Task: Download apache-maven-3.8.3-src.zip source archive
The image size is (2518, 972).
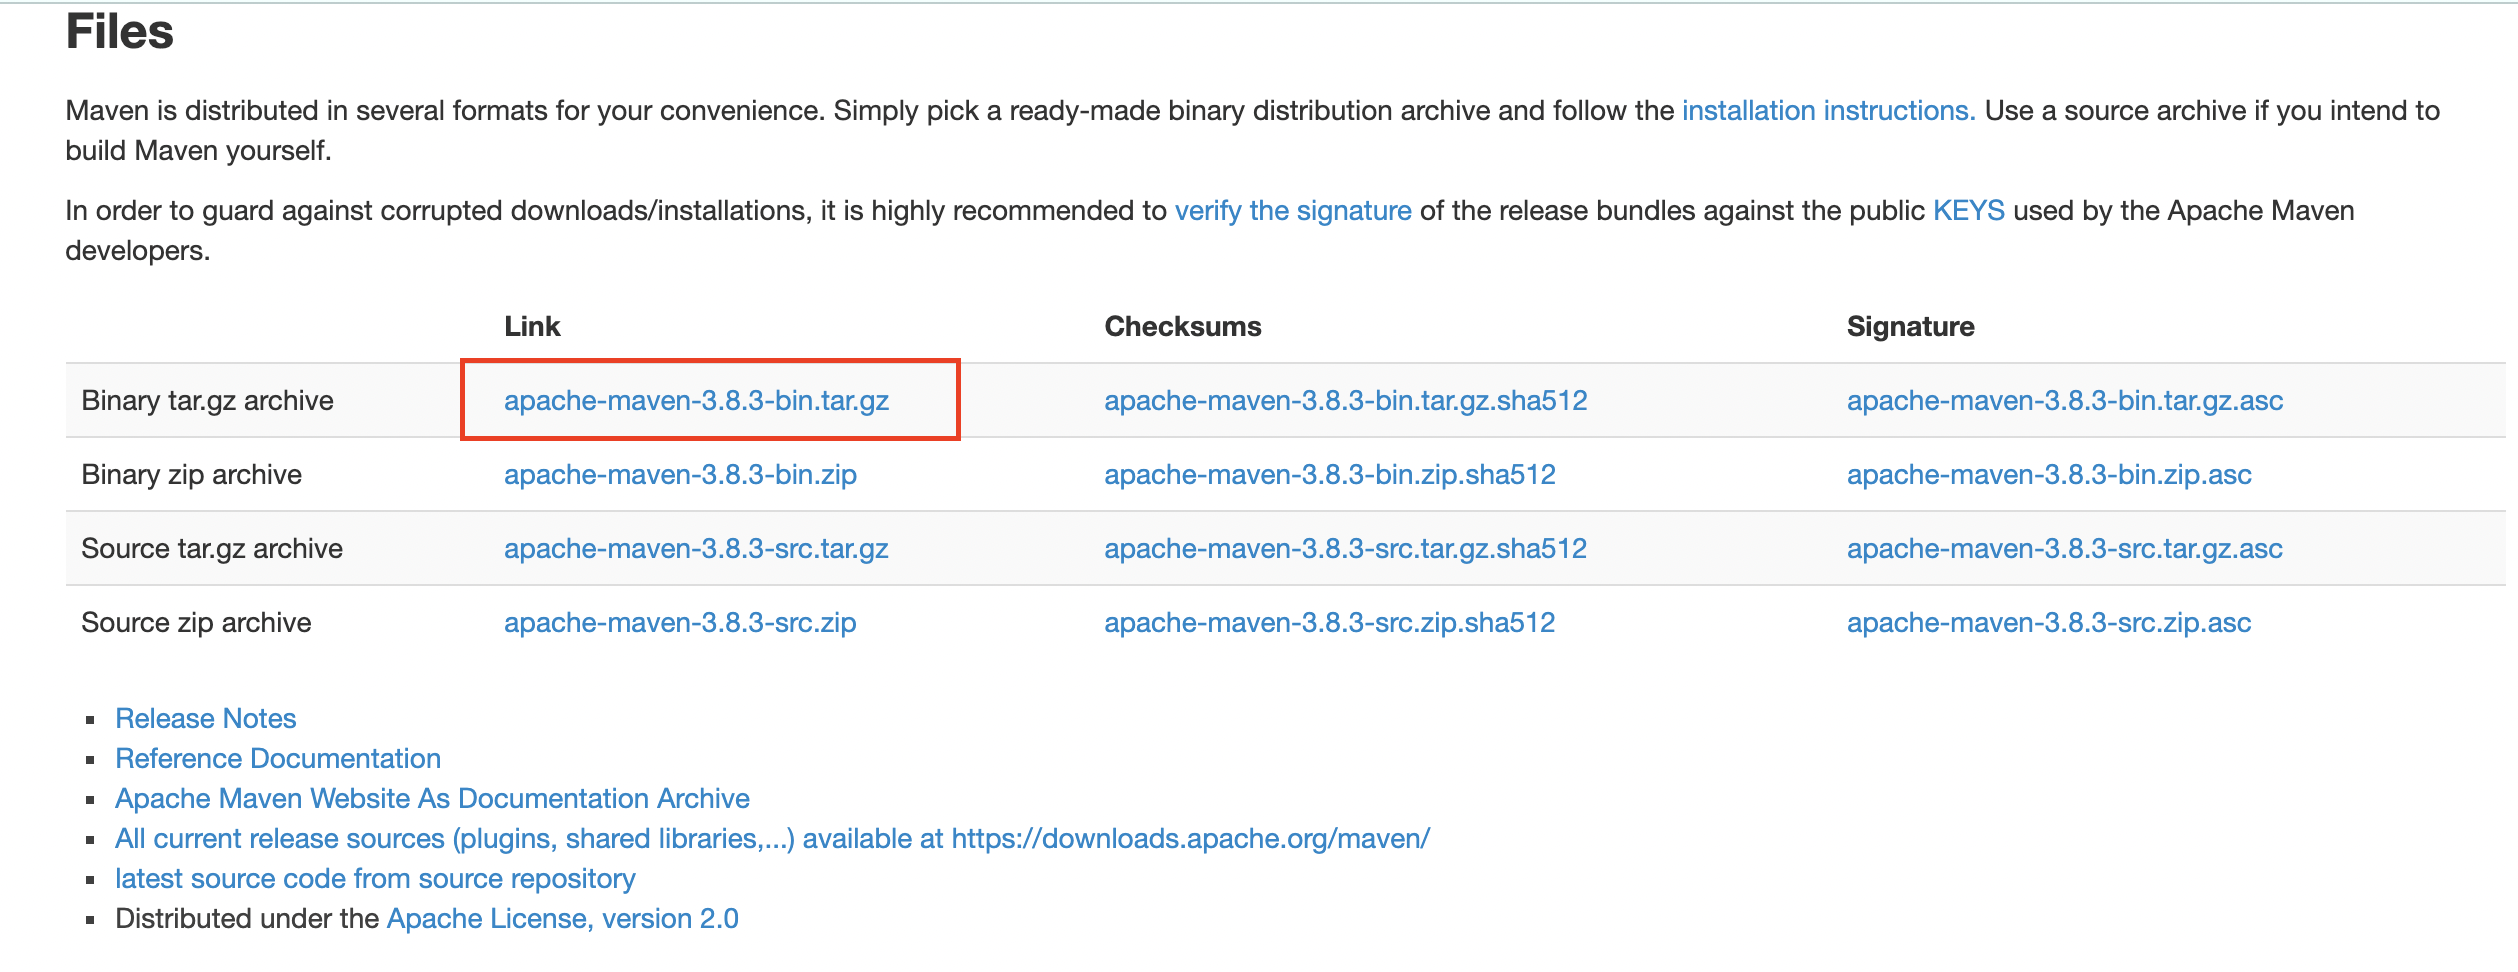Action: (x=680, y=623)
